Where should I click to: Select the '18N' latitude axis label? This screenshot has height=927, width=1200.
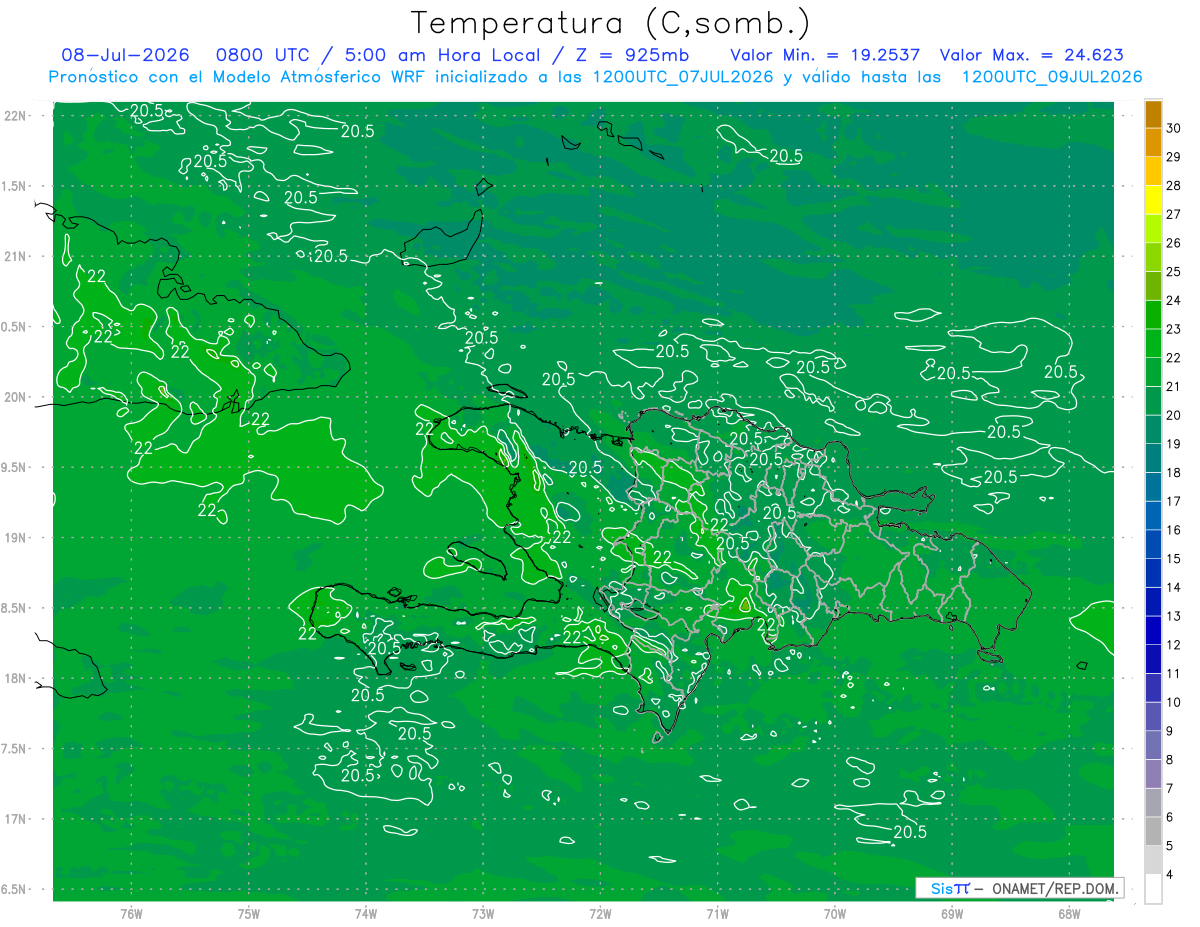tap(14, 678)
